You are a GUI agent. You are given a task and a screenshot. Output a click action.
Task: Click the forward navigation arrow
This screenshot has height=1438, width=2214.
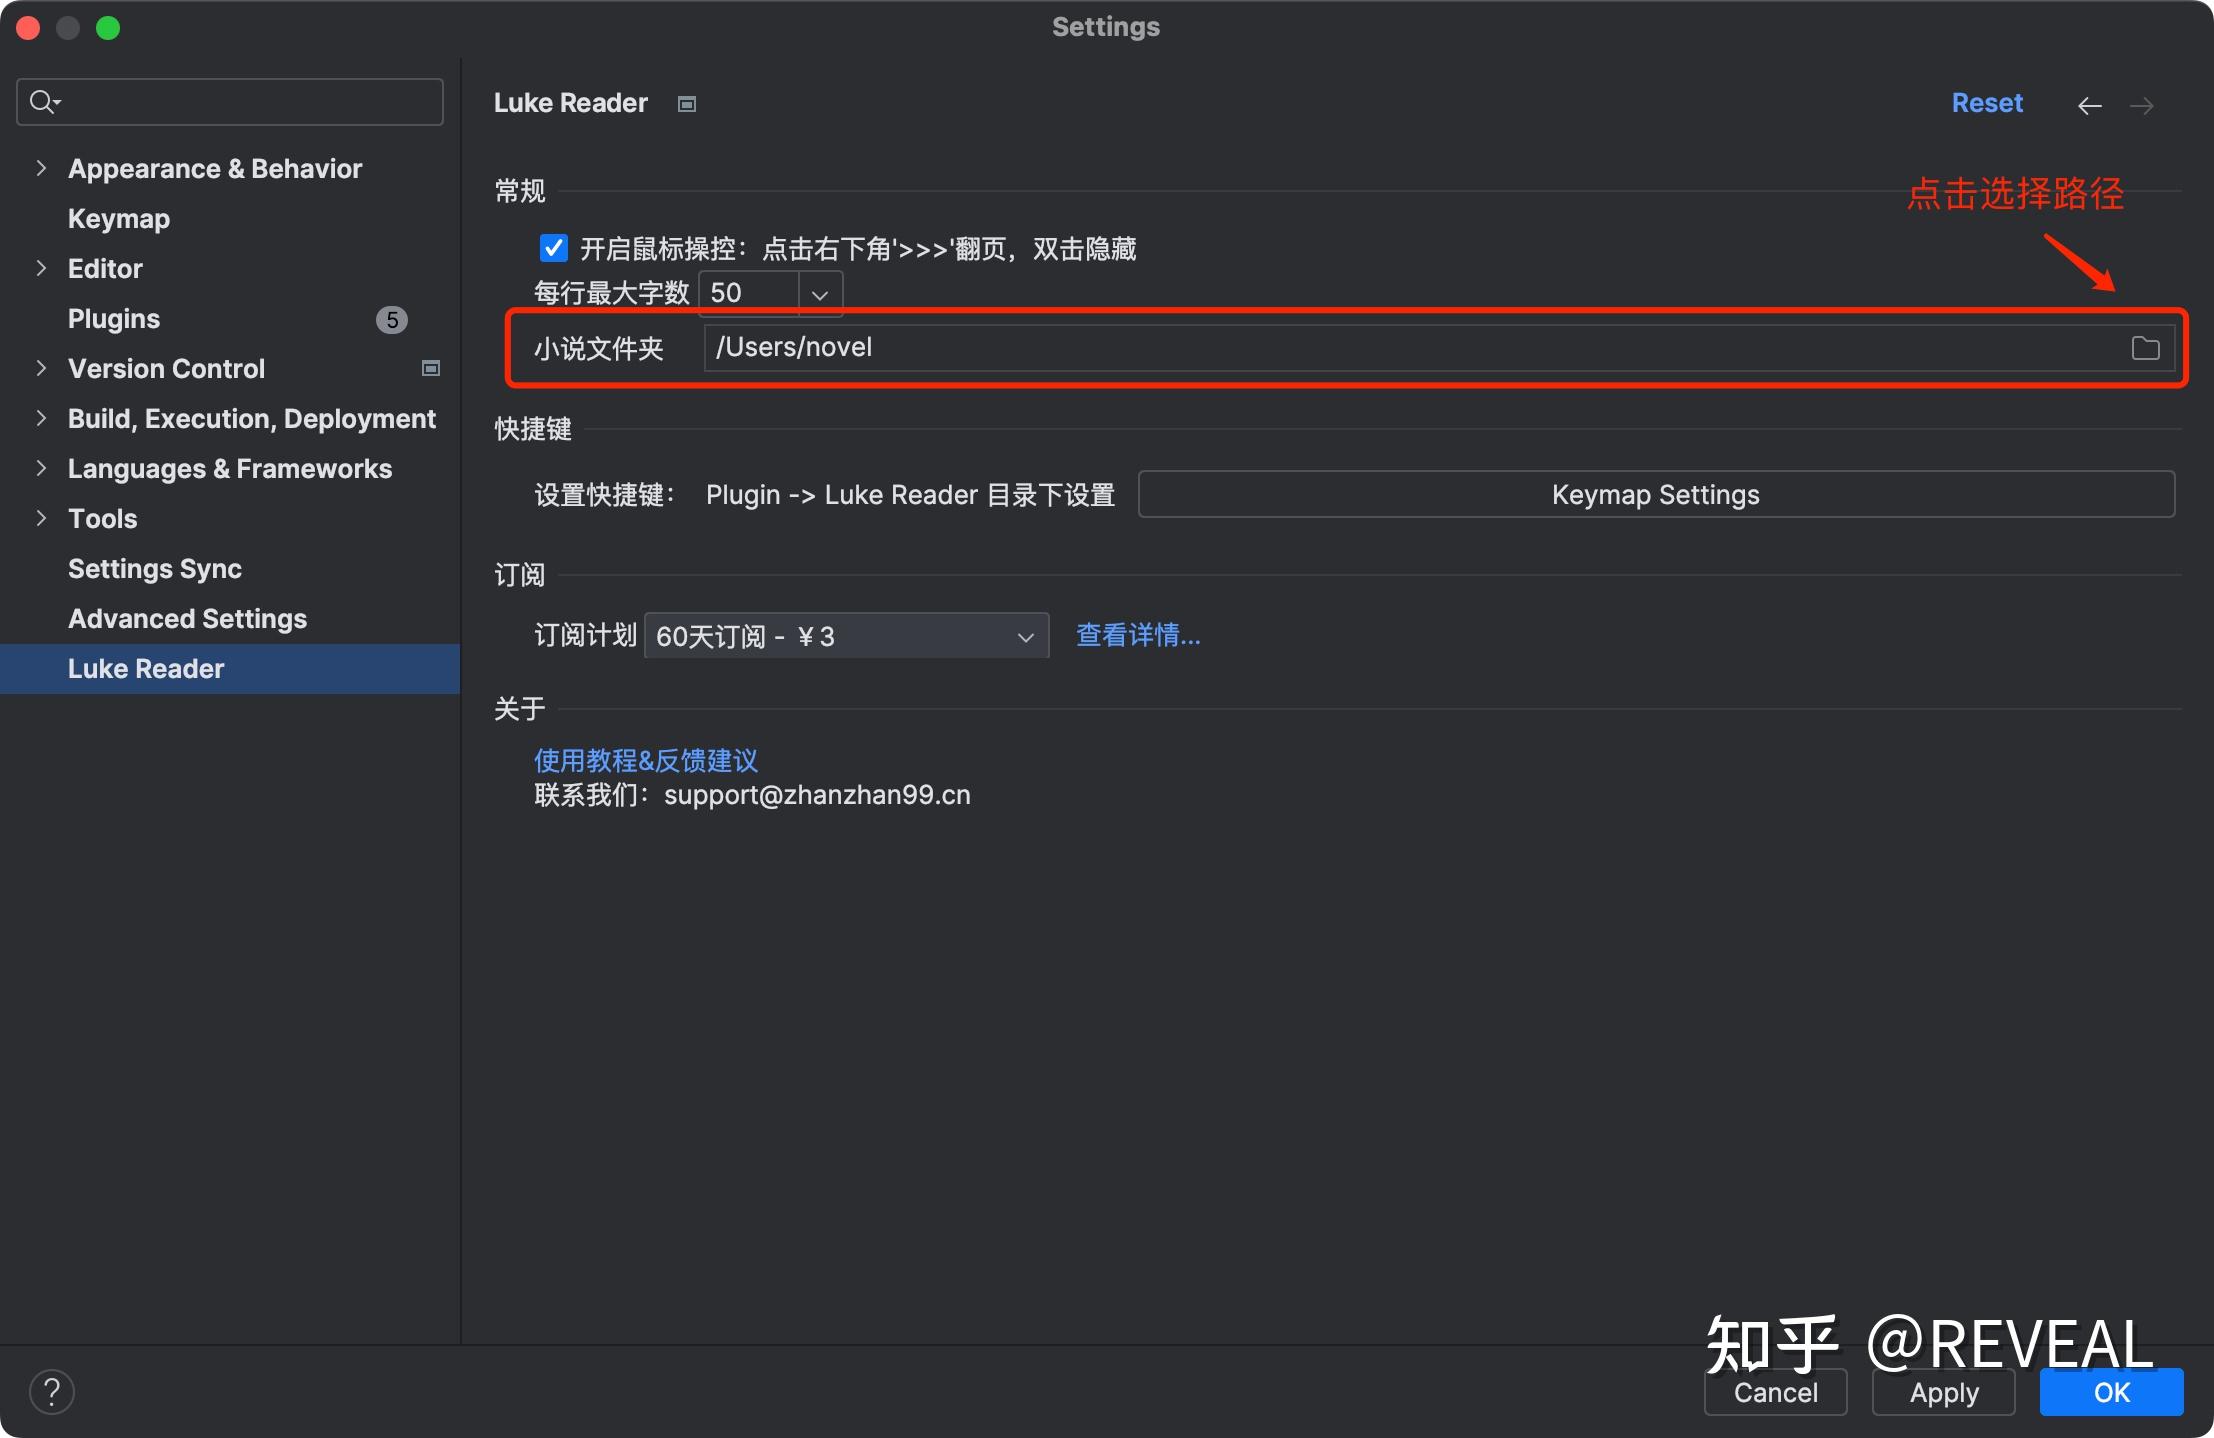pos(2143,104)
